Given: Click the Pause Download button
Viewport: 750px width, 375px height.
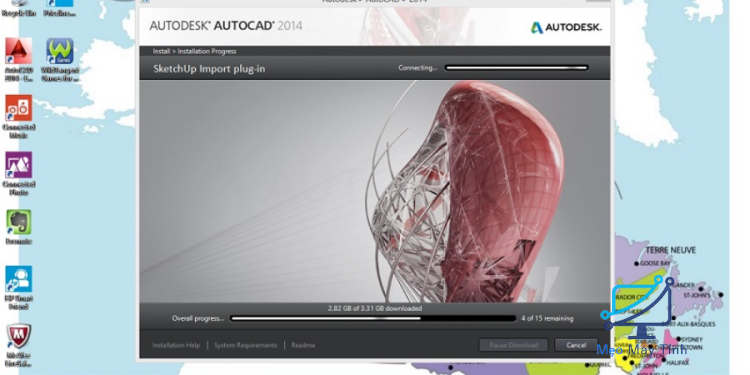Looking at the screenshot, I should tap(514, 345).
